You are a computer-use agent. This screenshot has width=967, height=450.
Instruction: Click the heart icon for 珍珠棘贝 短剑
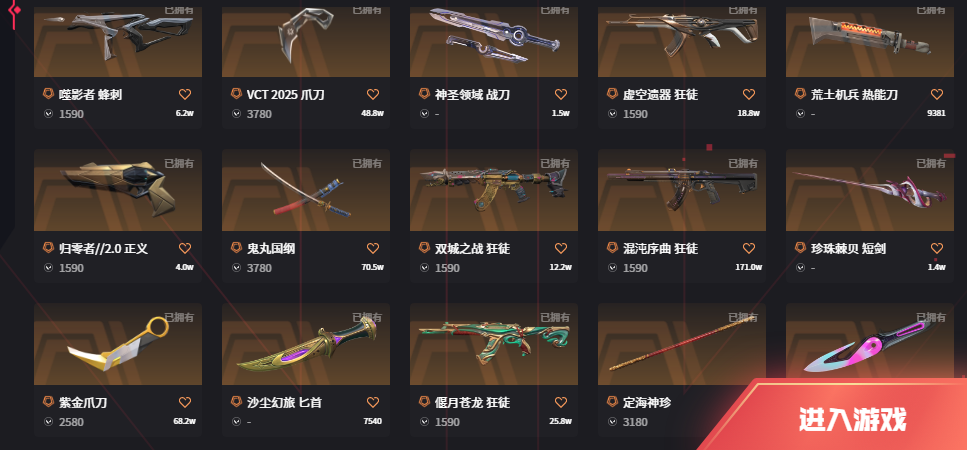(937, 248)
